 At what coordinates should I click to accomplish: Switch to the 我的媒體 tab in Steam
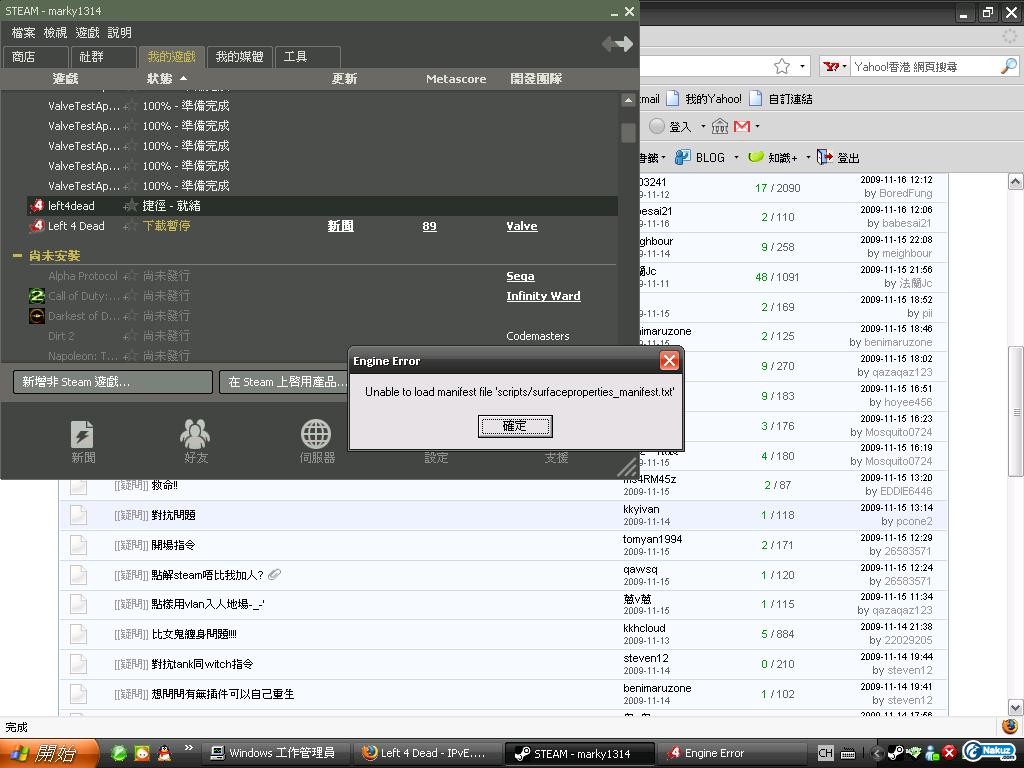click(x=239, y=57)
